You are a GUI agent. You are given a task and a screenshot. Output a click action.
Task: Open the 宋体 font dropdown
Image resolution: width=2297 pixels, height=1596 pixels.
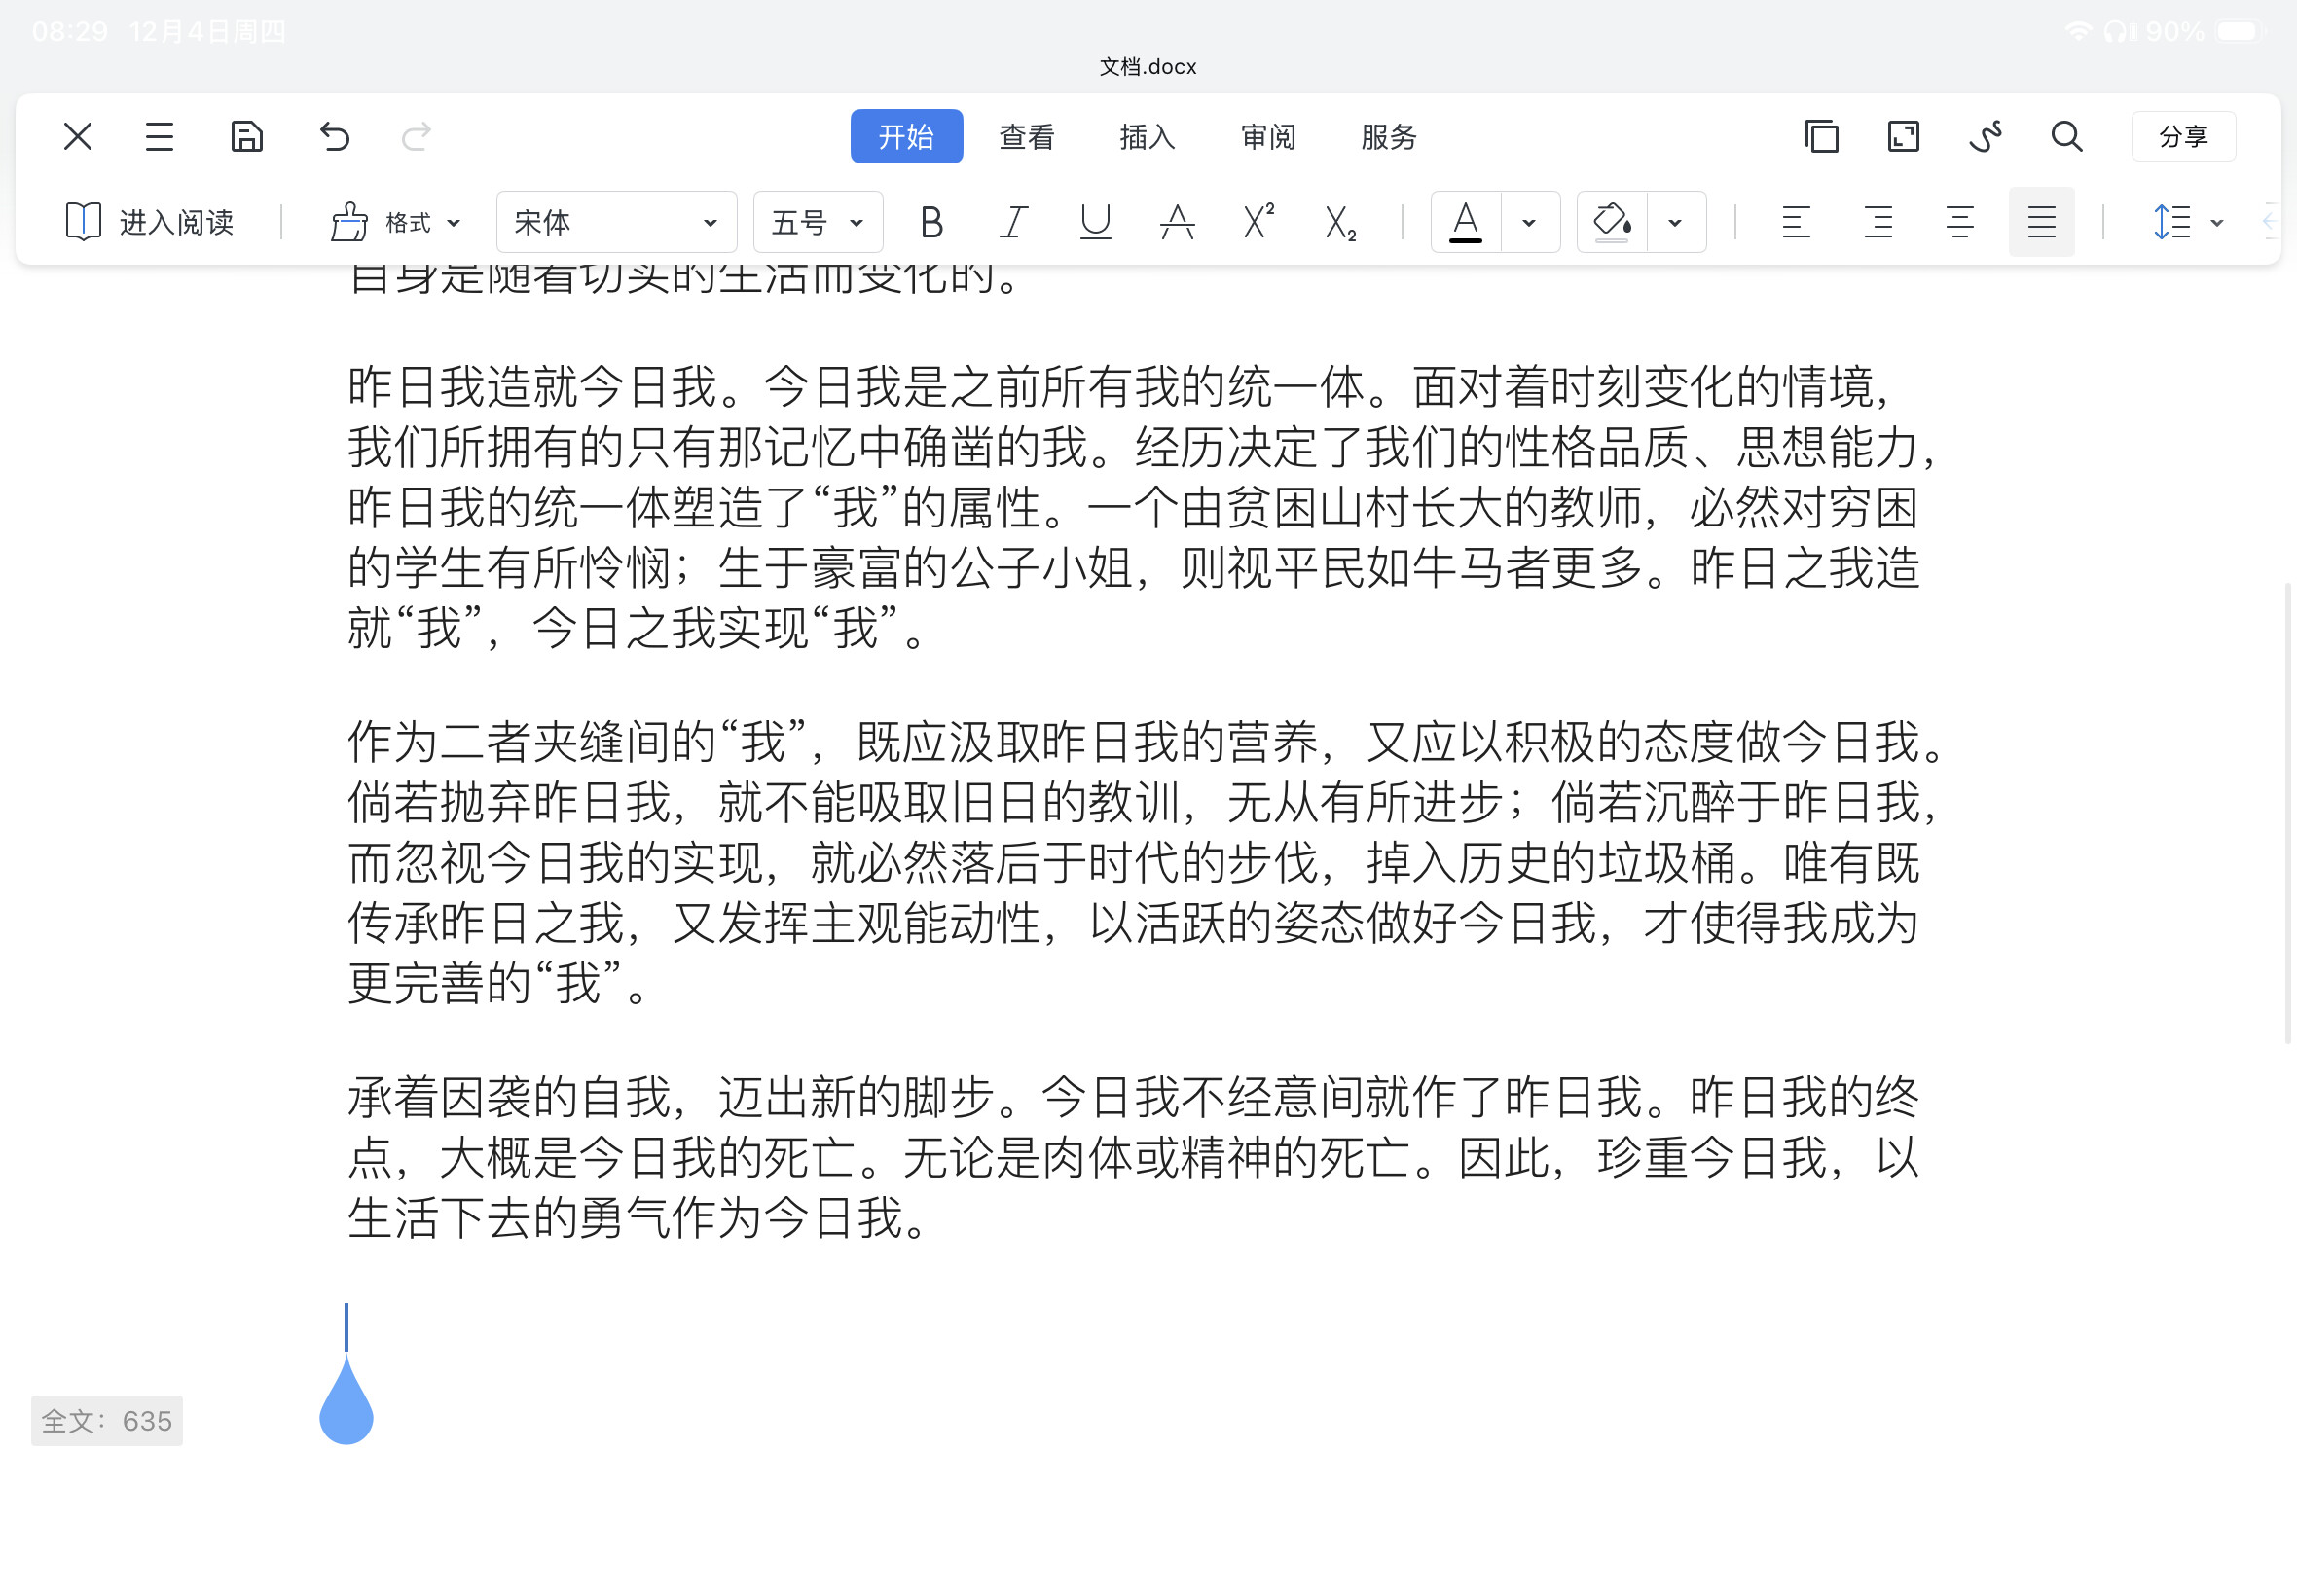coord(616,222)
